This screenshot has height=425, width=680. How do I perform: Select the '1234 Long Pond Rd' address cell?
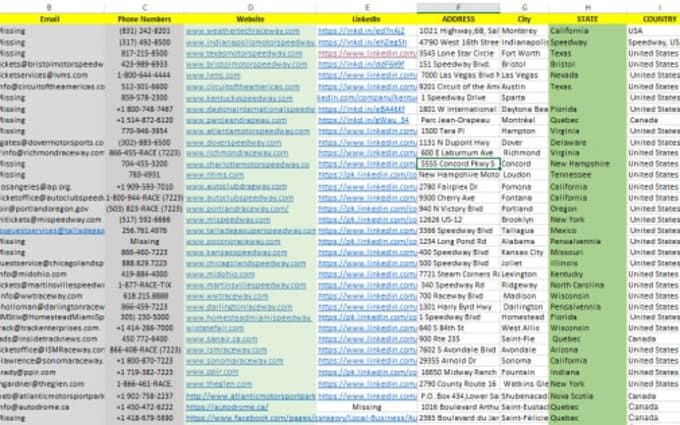[458, 242]
